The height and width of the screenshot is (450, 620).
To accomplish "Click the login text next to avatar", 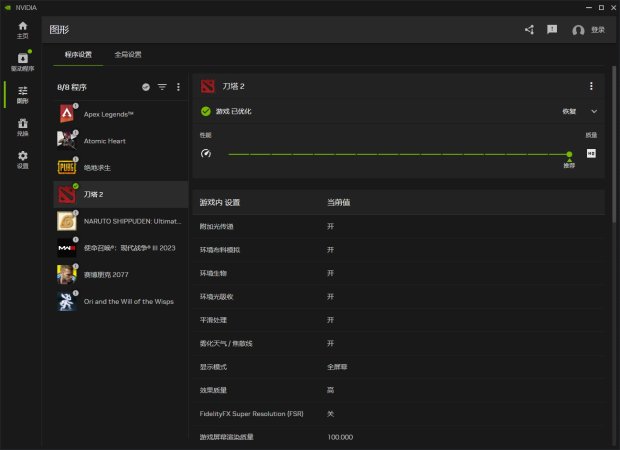I will (x=597, y=30).
